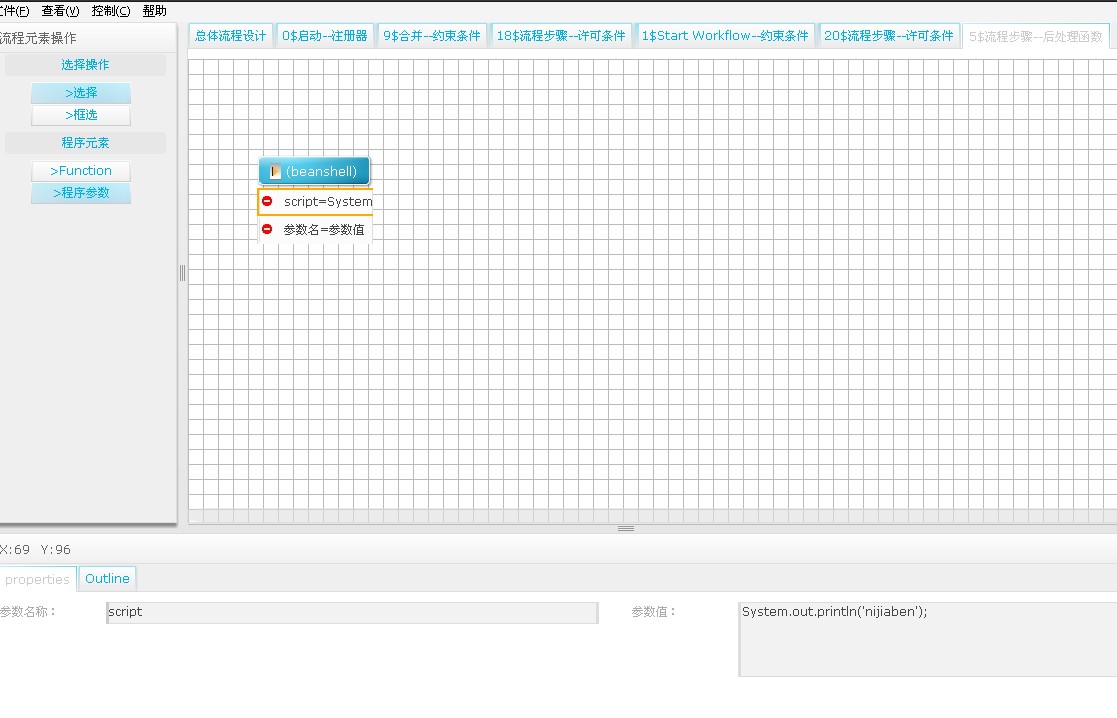Click the >框选 tool button
Screen dimensions: 1117x718
(x=81, y=115)
